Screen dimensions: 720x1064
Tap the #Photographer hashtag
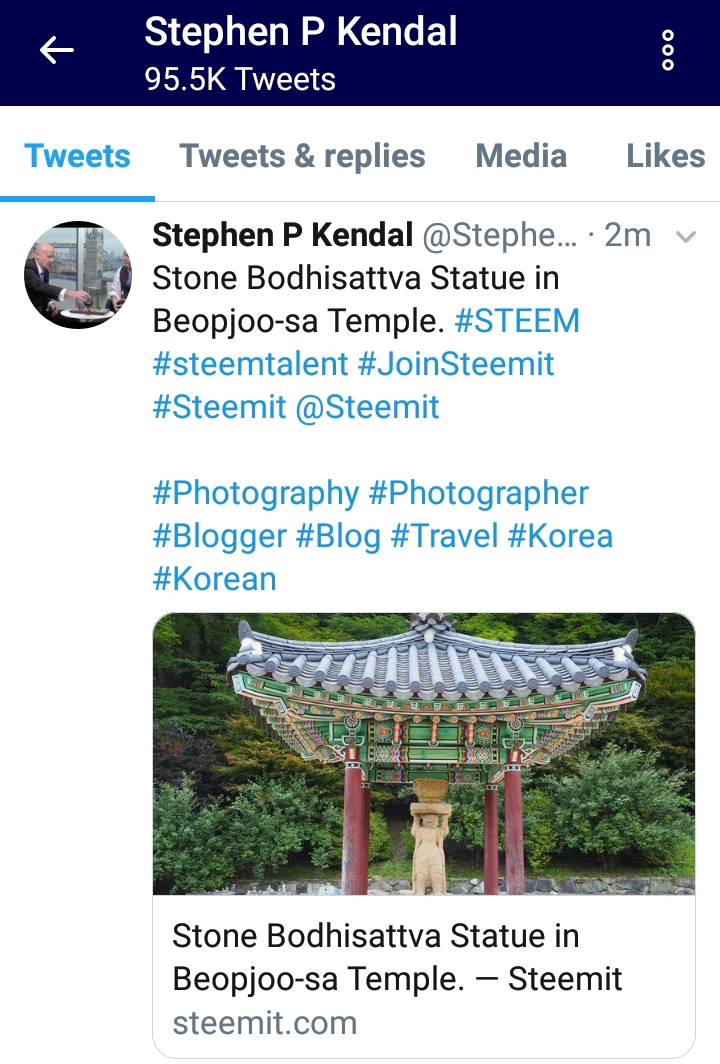[478, 493]
